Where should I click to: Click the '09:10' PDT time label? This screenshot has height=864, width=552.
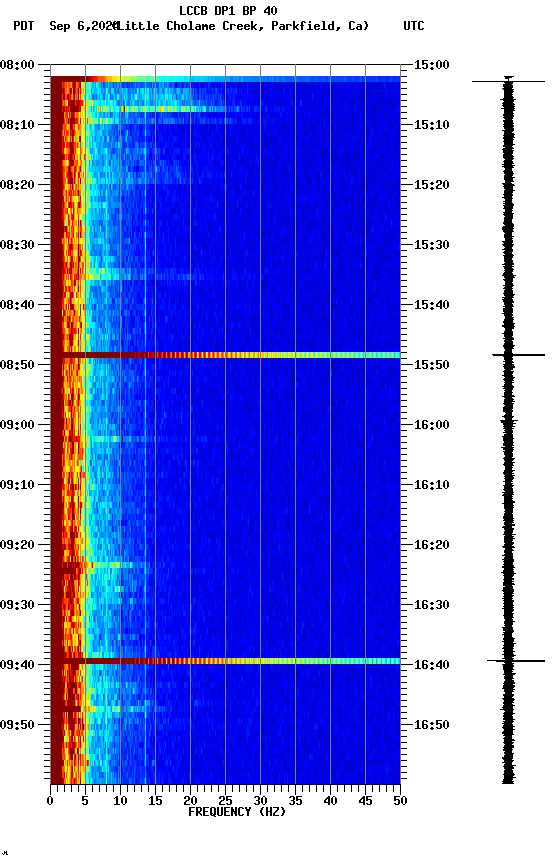click(x=17, y=485)
